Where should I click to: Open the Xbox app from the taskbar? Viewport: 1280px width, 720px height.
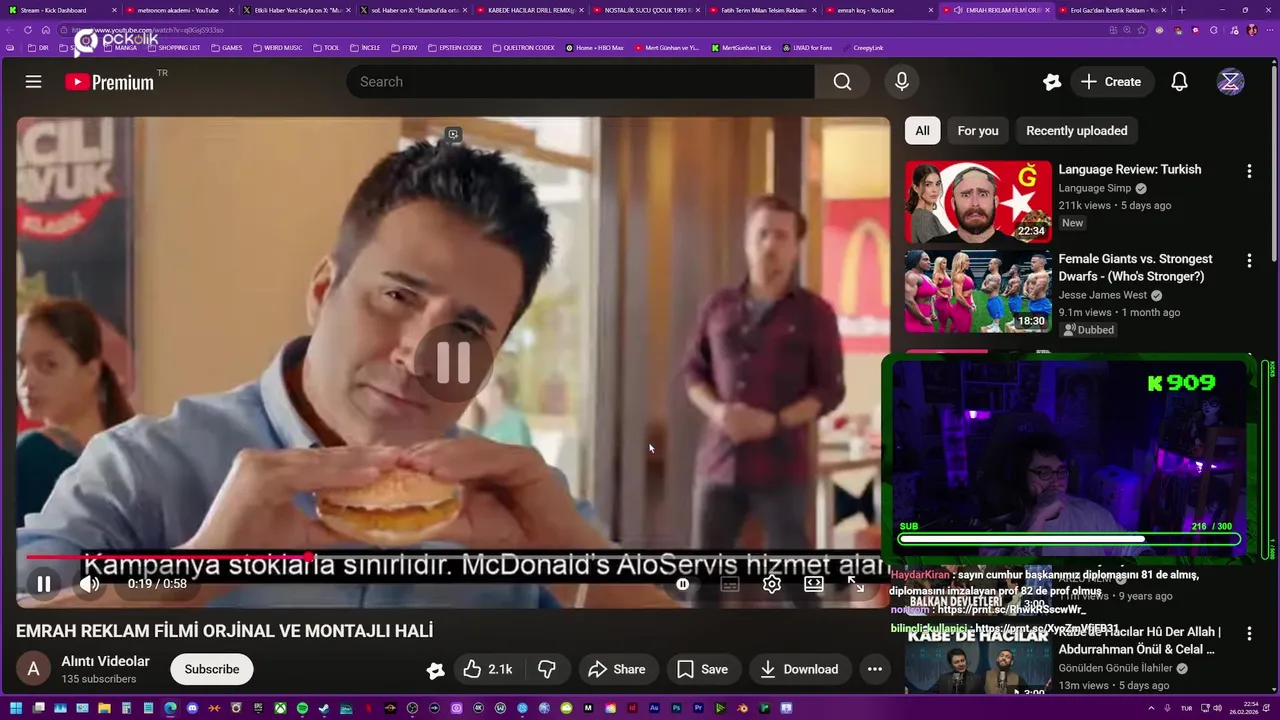(281, 708)
